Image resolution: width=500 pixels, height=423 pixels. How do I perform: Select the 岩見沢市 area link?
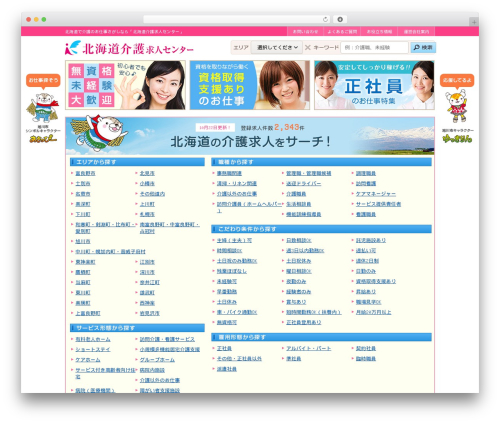click(x=150, y=313)
